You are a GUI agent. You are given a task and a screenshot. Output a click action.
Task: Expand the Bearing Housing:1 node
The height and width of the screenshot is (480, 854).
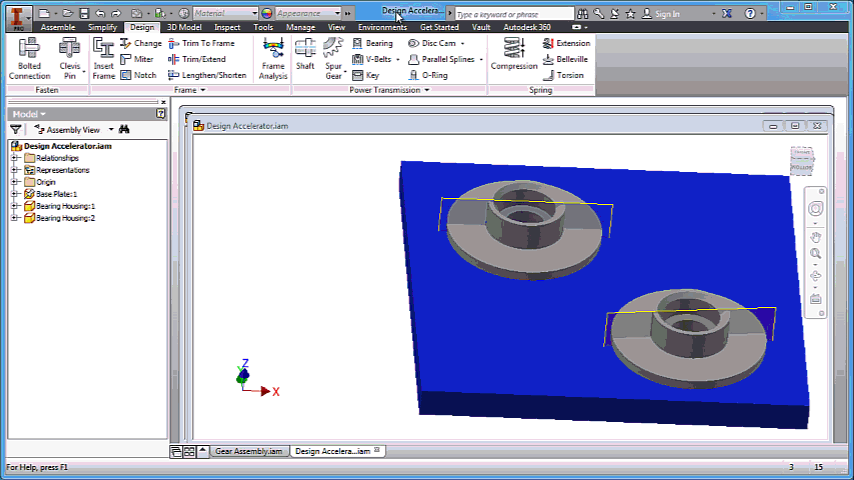[15, 206]
